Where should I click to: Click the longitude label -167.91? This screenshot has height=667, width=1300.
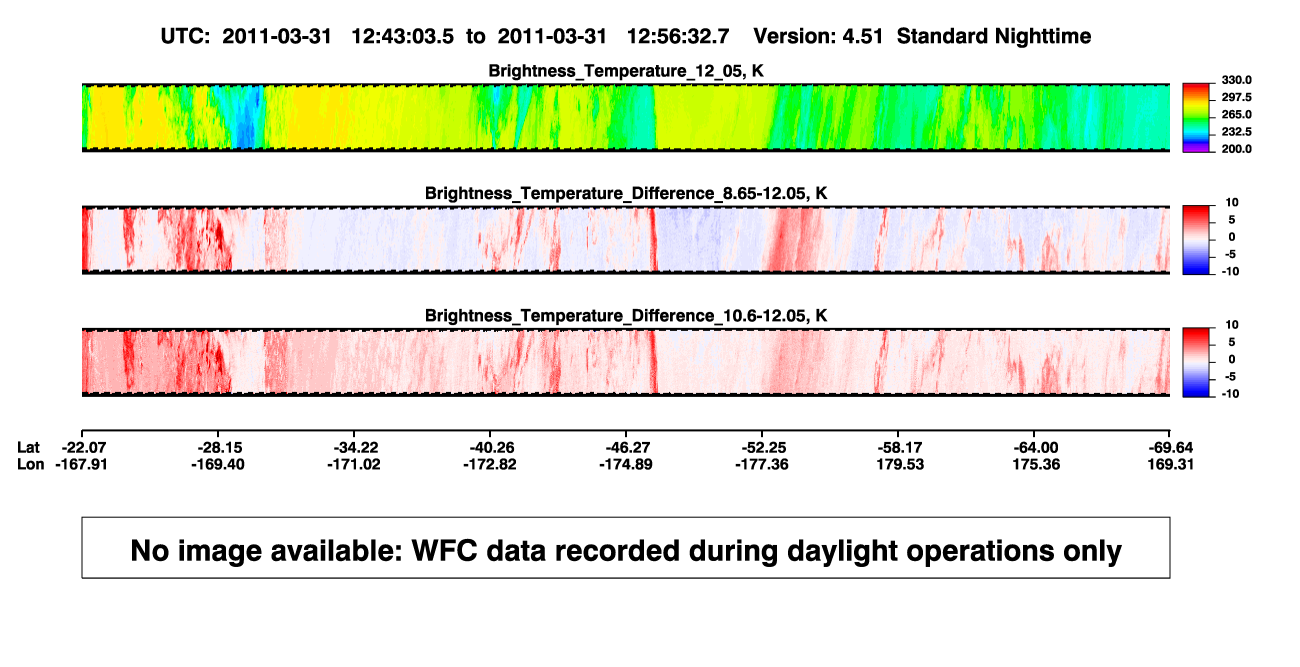click(x=84, y=464)
